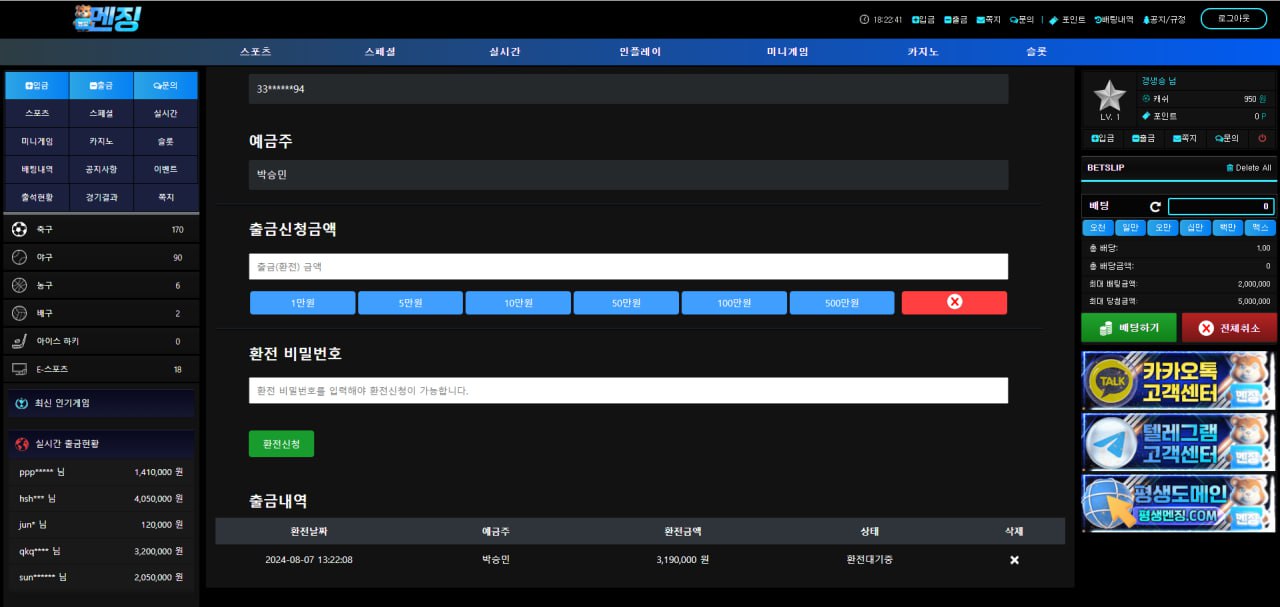1280x607 pixels.
Task: Click Delete All trash icon in BETSLIP
Action: pyautogui.click(x=1230, y=168)
